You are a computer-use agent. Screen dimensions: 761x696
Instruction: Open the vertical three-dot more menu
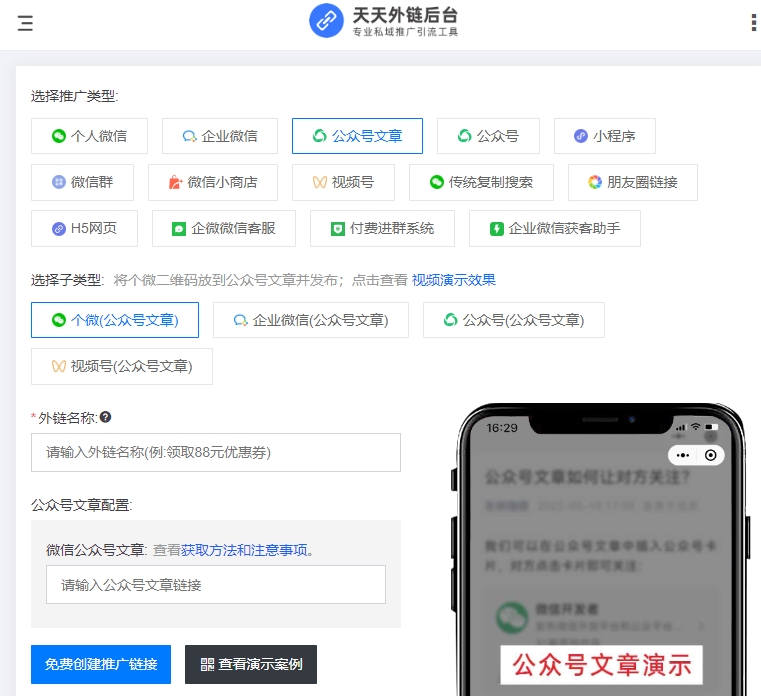[753, 23]
